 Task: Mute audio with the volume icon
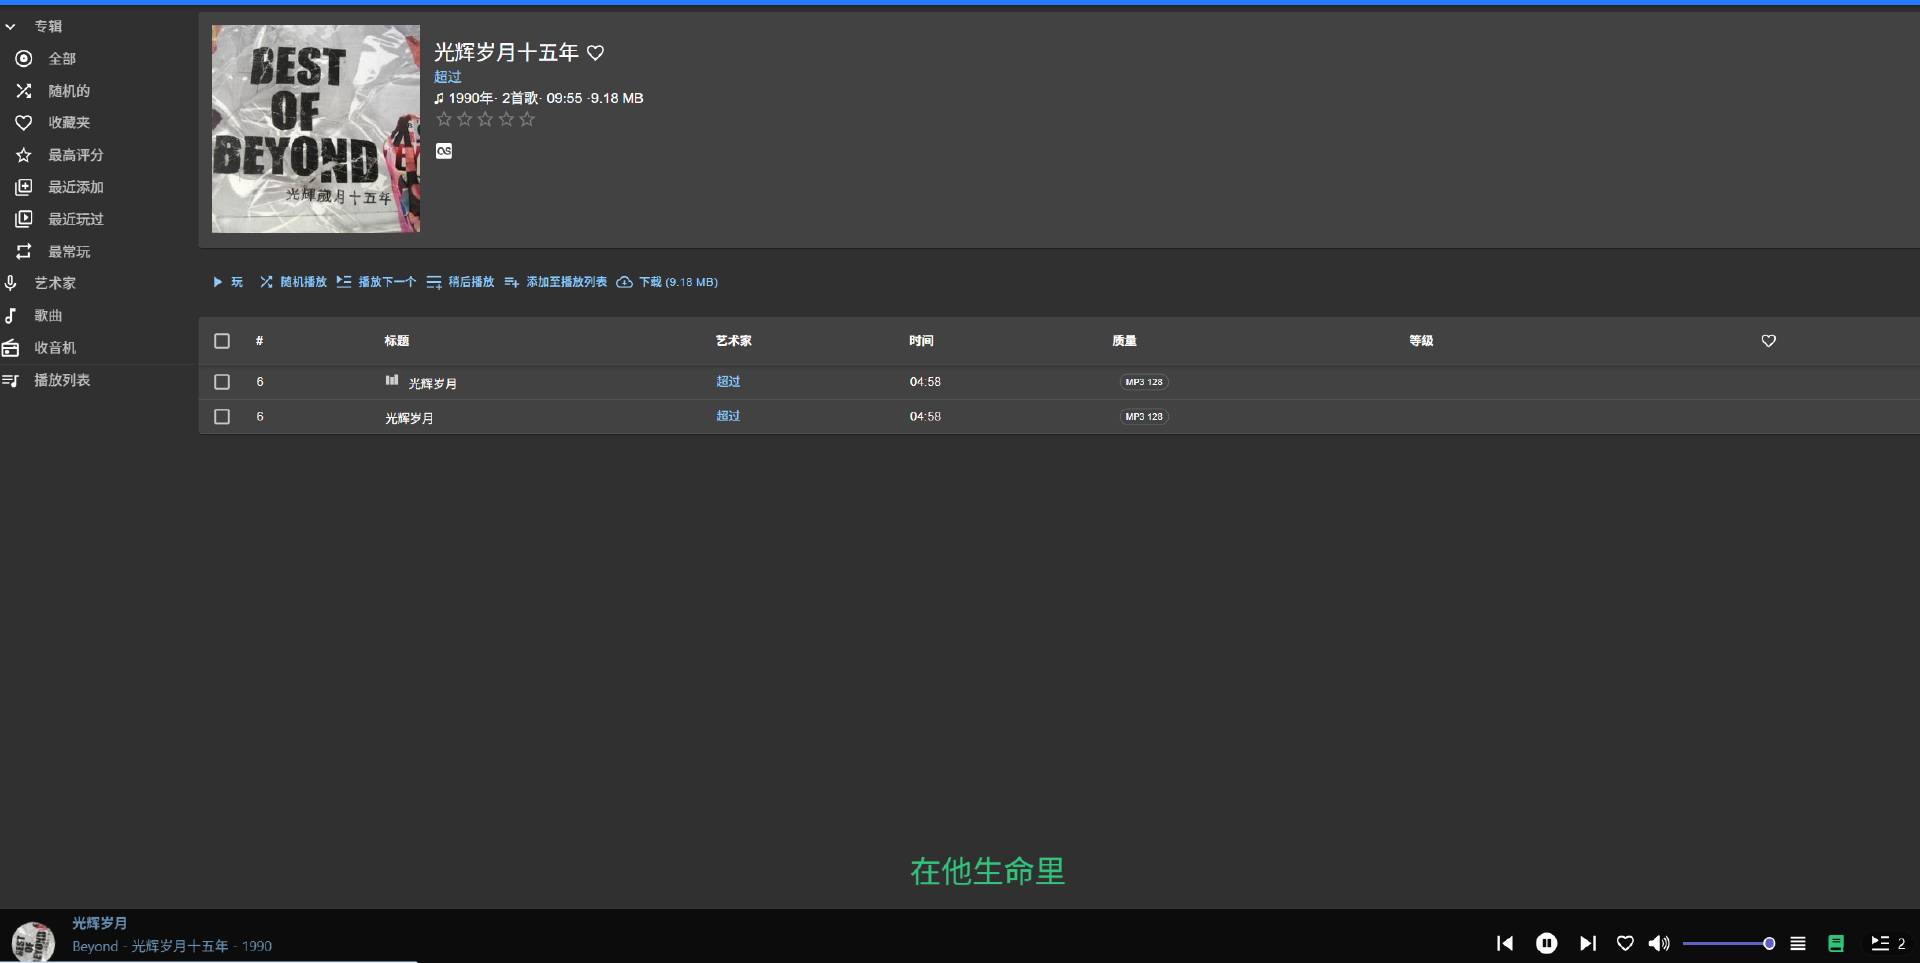click(x=1659, y=943)
